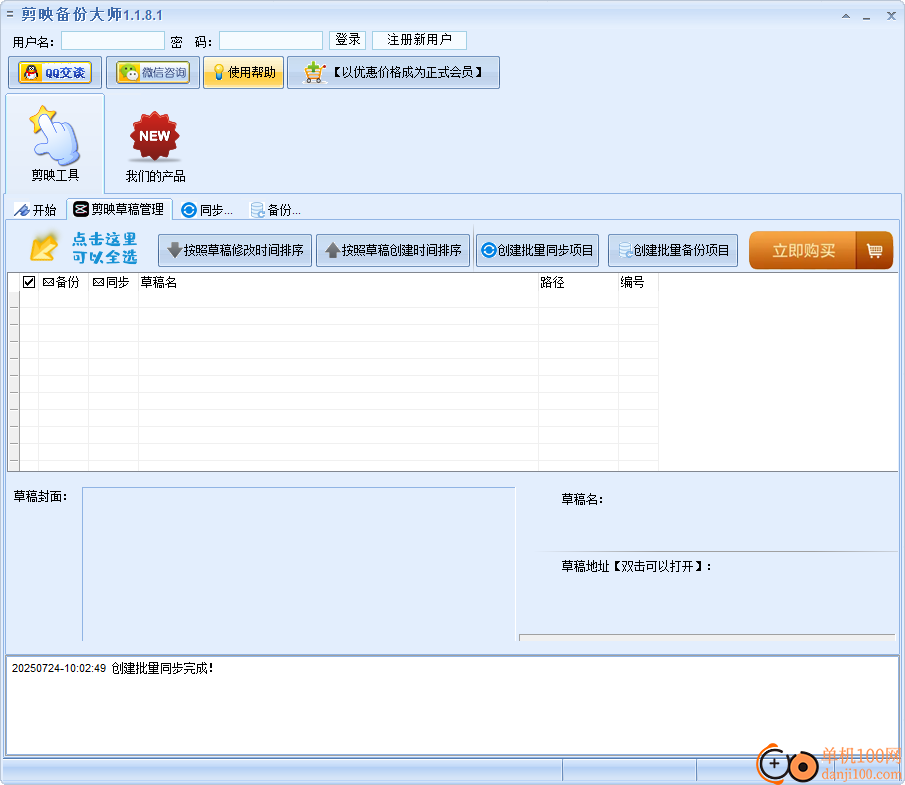Screen dimensions: 905x785
Task: Switch to the 开始 tab
Action: pyautogui.click(x=36, y=210)
